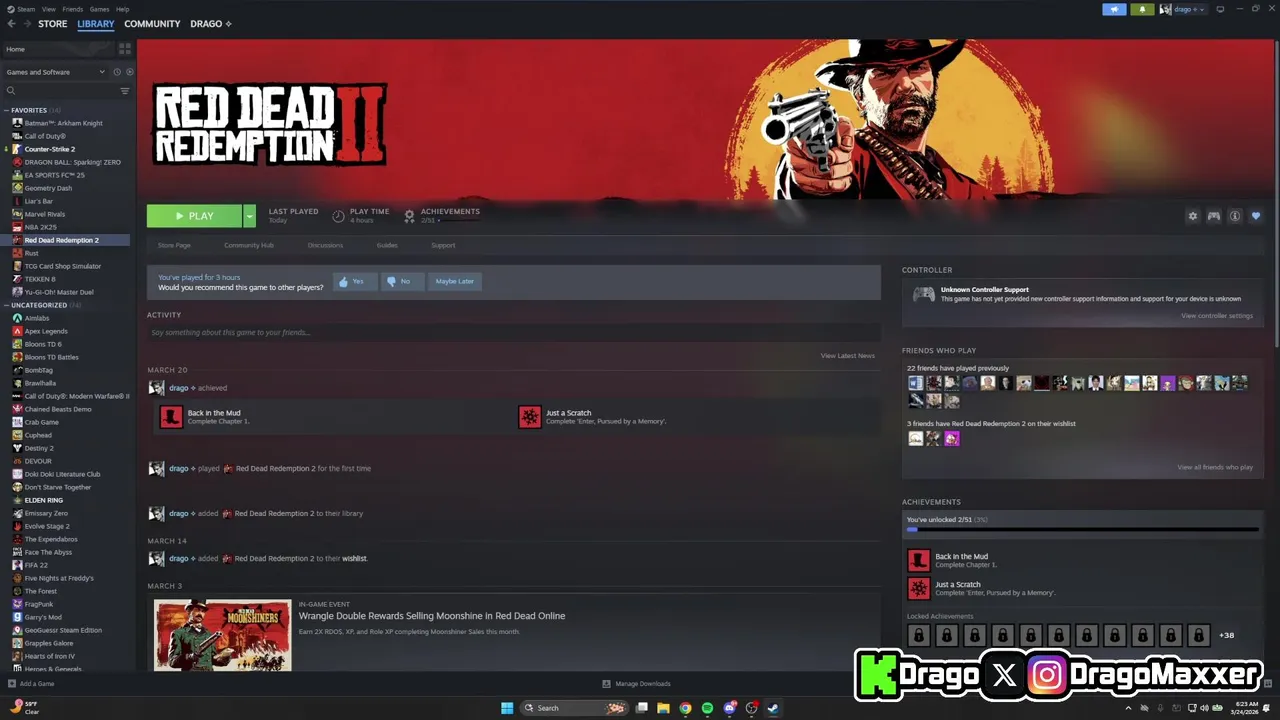Toggle recent activity clock filter in sidebar
Screen dimensions: 1280x720
(x=117, y=72)
